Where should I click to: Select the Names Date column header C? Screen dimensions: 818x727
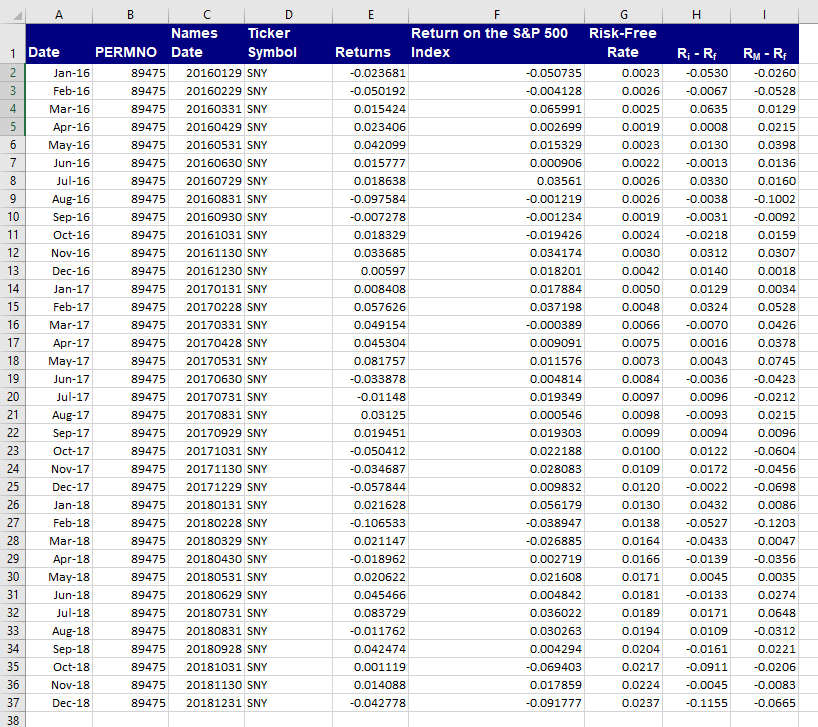coord(206,14)
